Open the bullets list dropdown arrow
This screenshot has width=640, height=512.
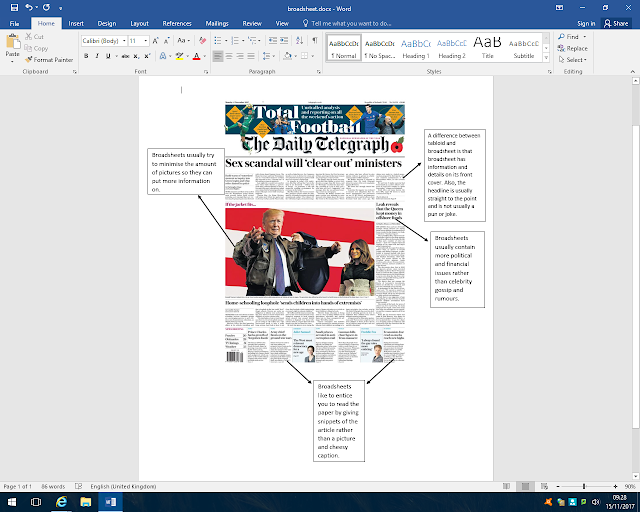tap(226, 41)
